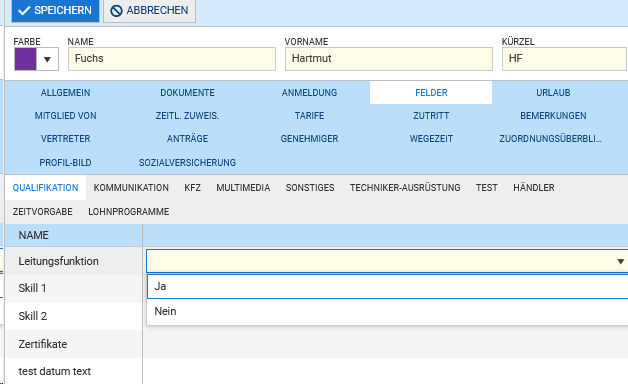Select the Händler sub-tab

point(533,188)
